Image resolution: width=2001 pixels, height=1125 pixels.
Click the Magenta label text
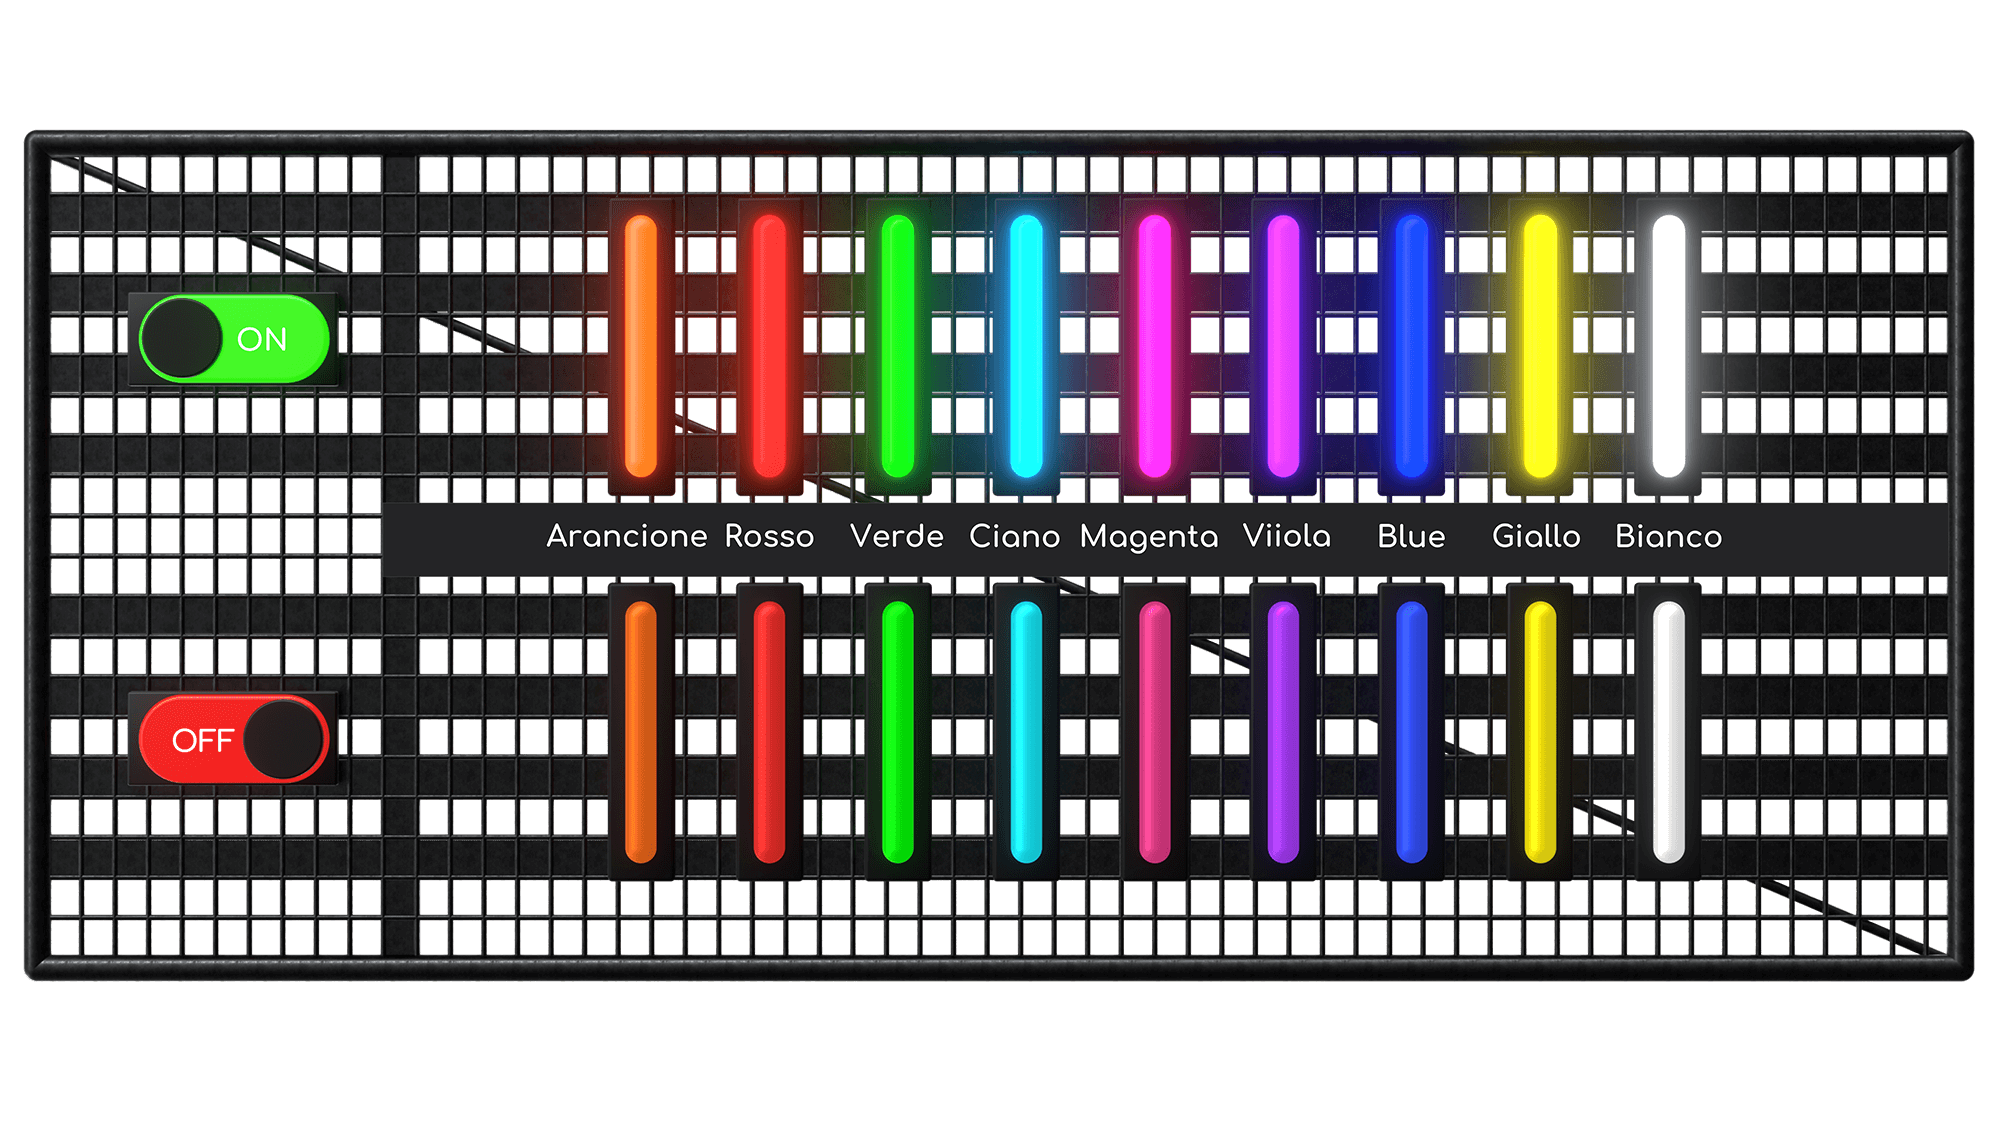1149,538
